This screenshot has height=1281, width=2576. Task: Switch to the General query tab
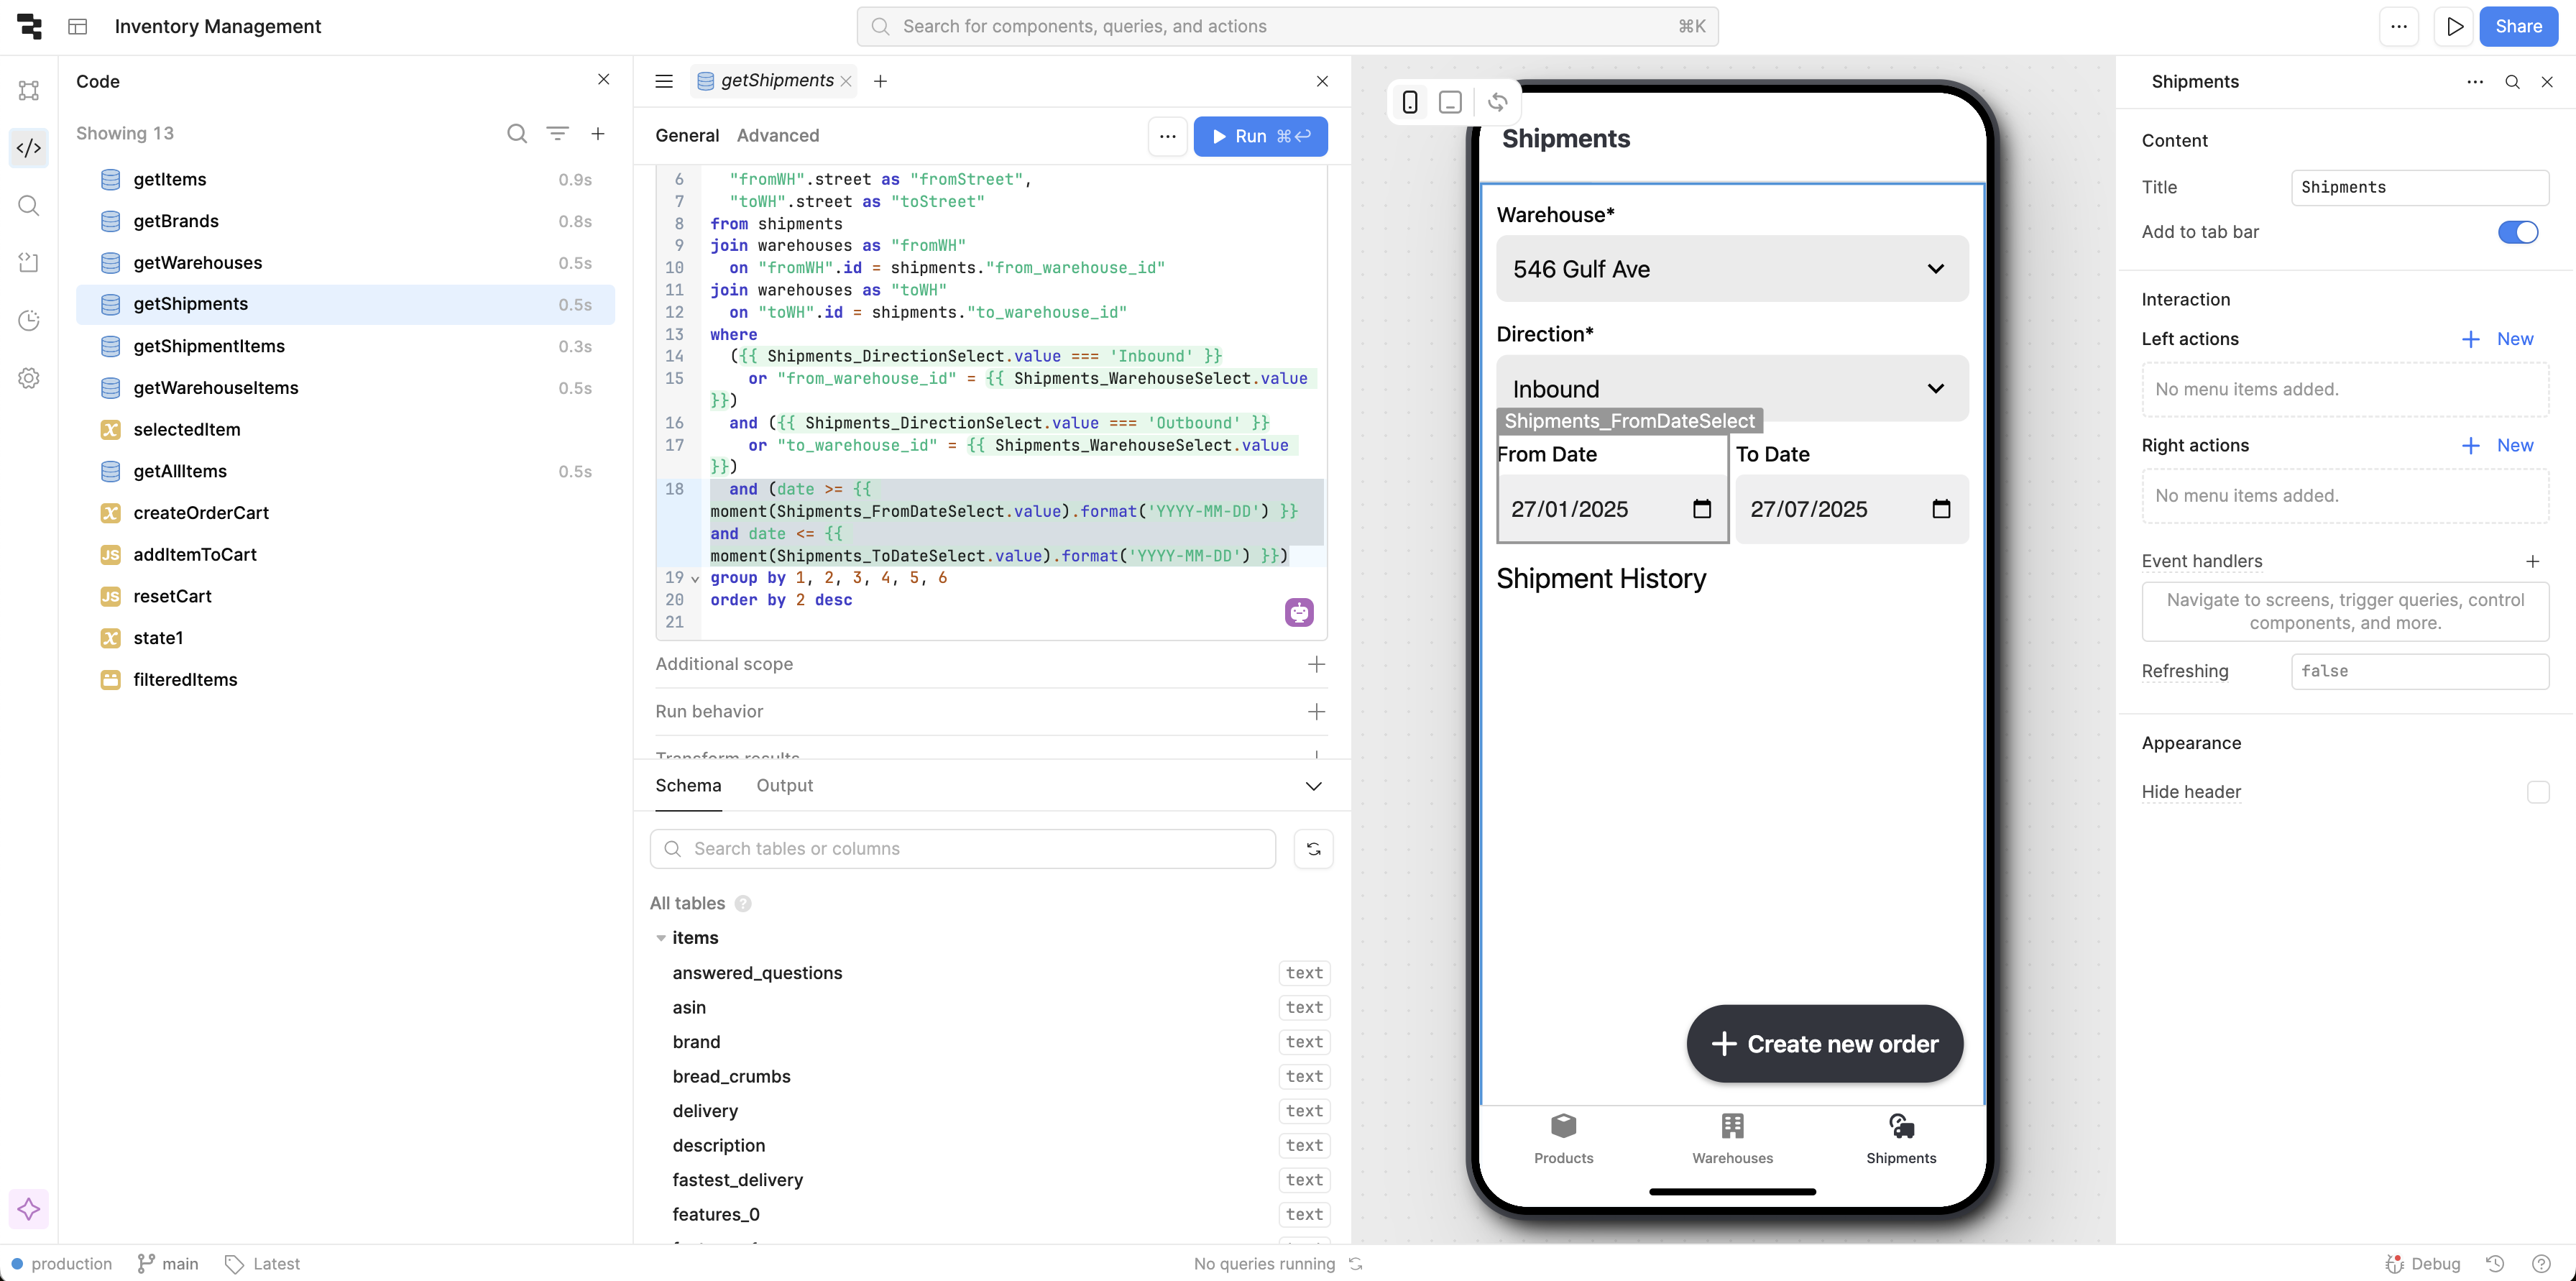point(687,136)
